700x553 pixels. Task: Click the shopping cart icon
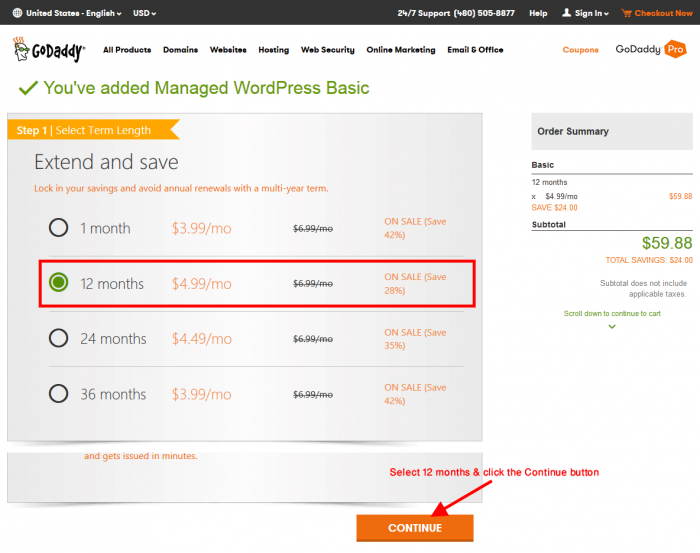pos(626,13)
